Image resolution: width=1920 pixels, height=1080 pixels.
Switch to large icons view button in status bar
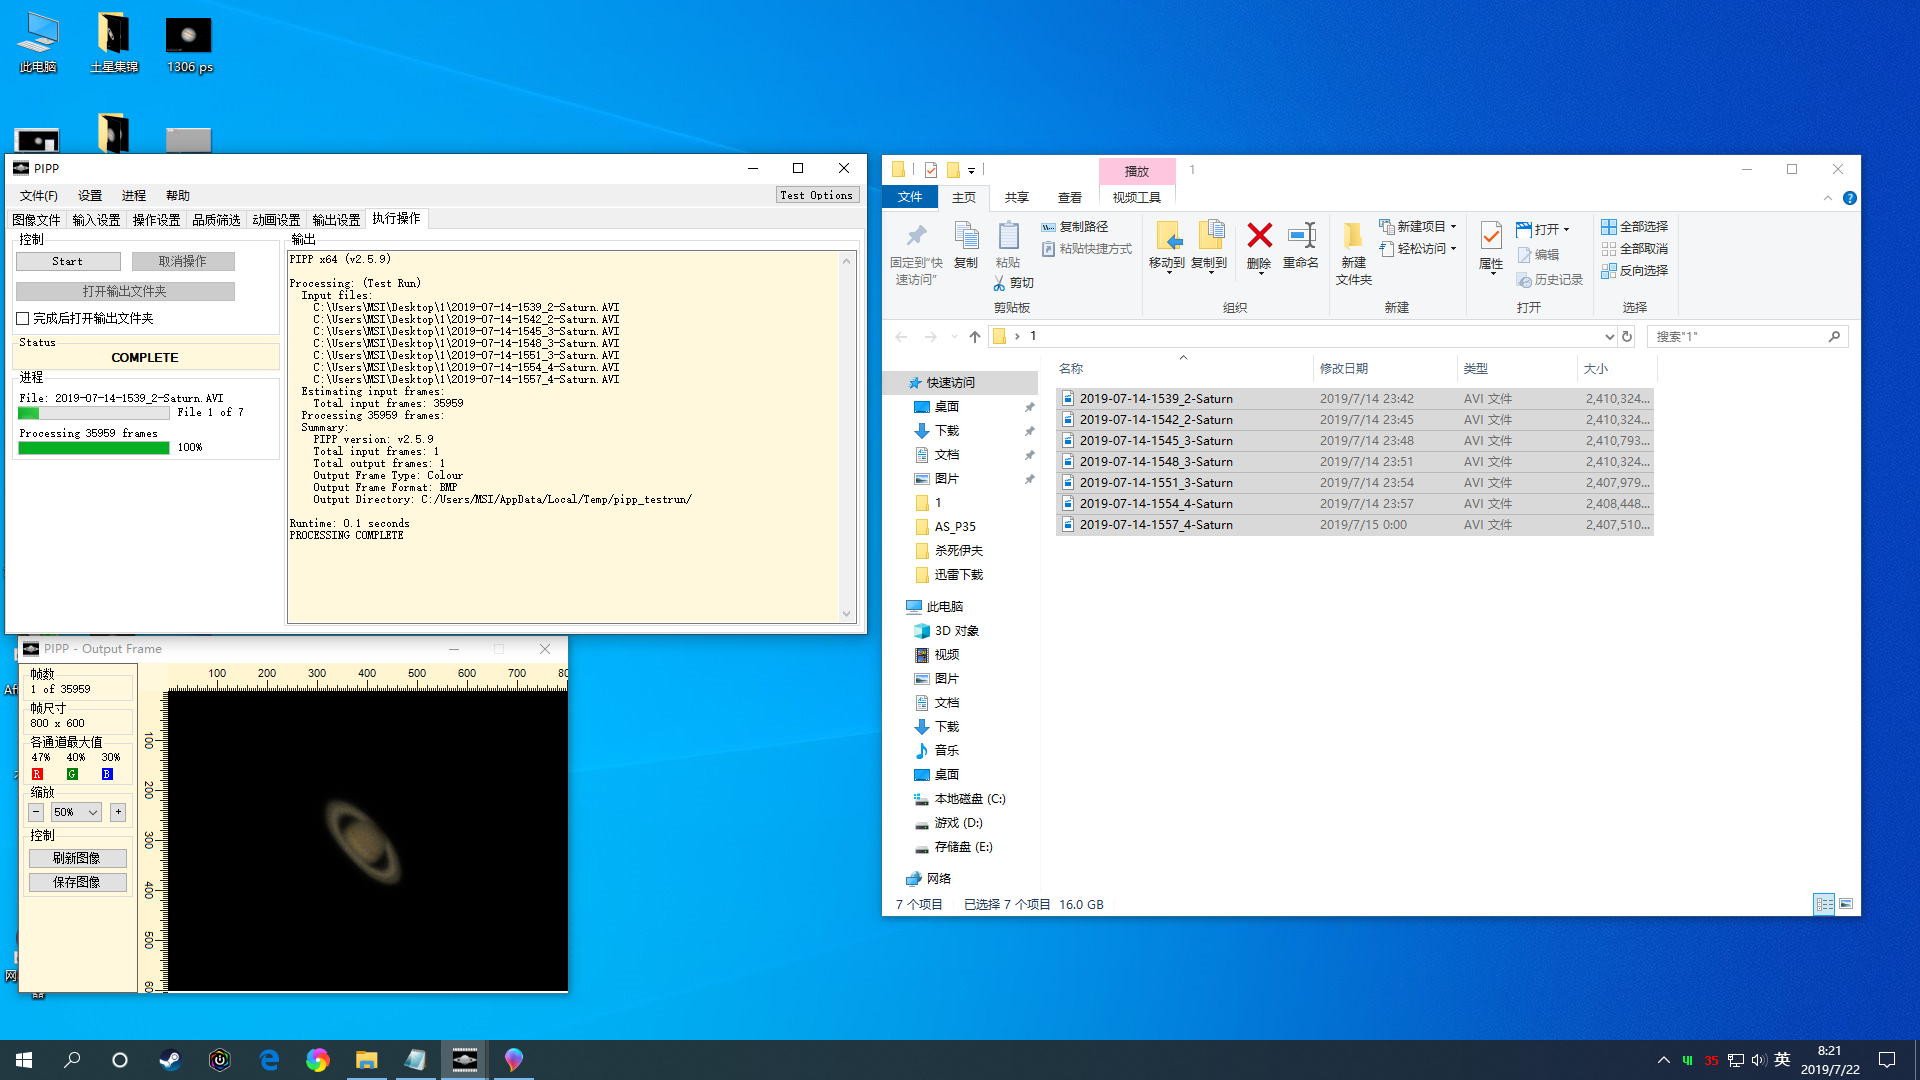tap(1846, 904)
